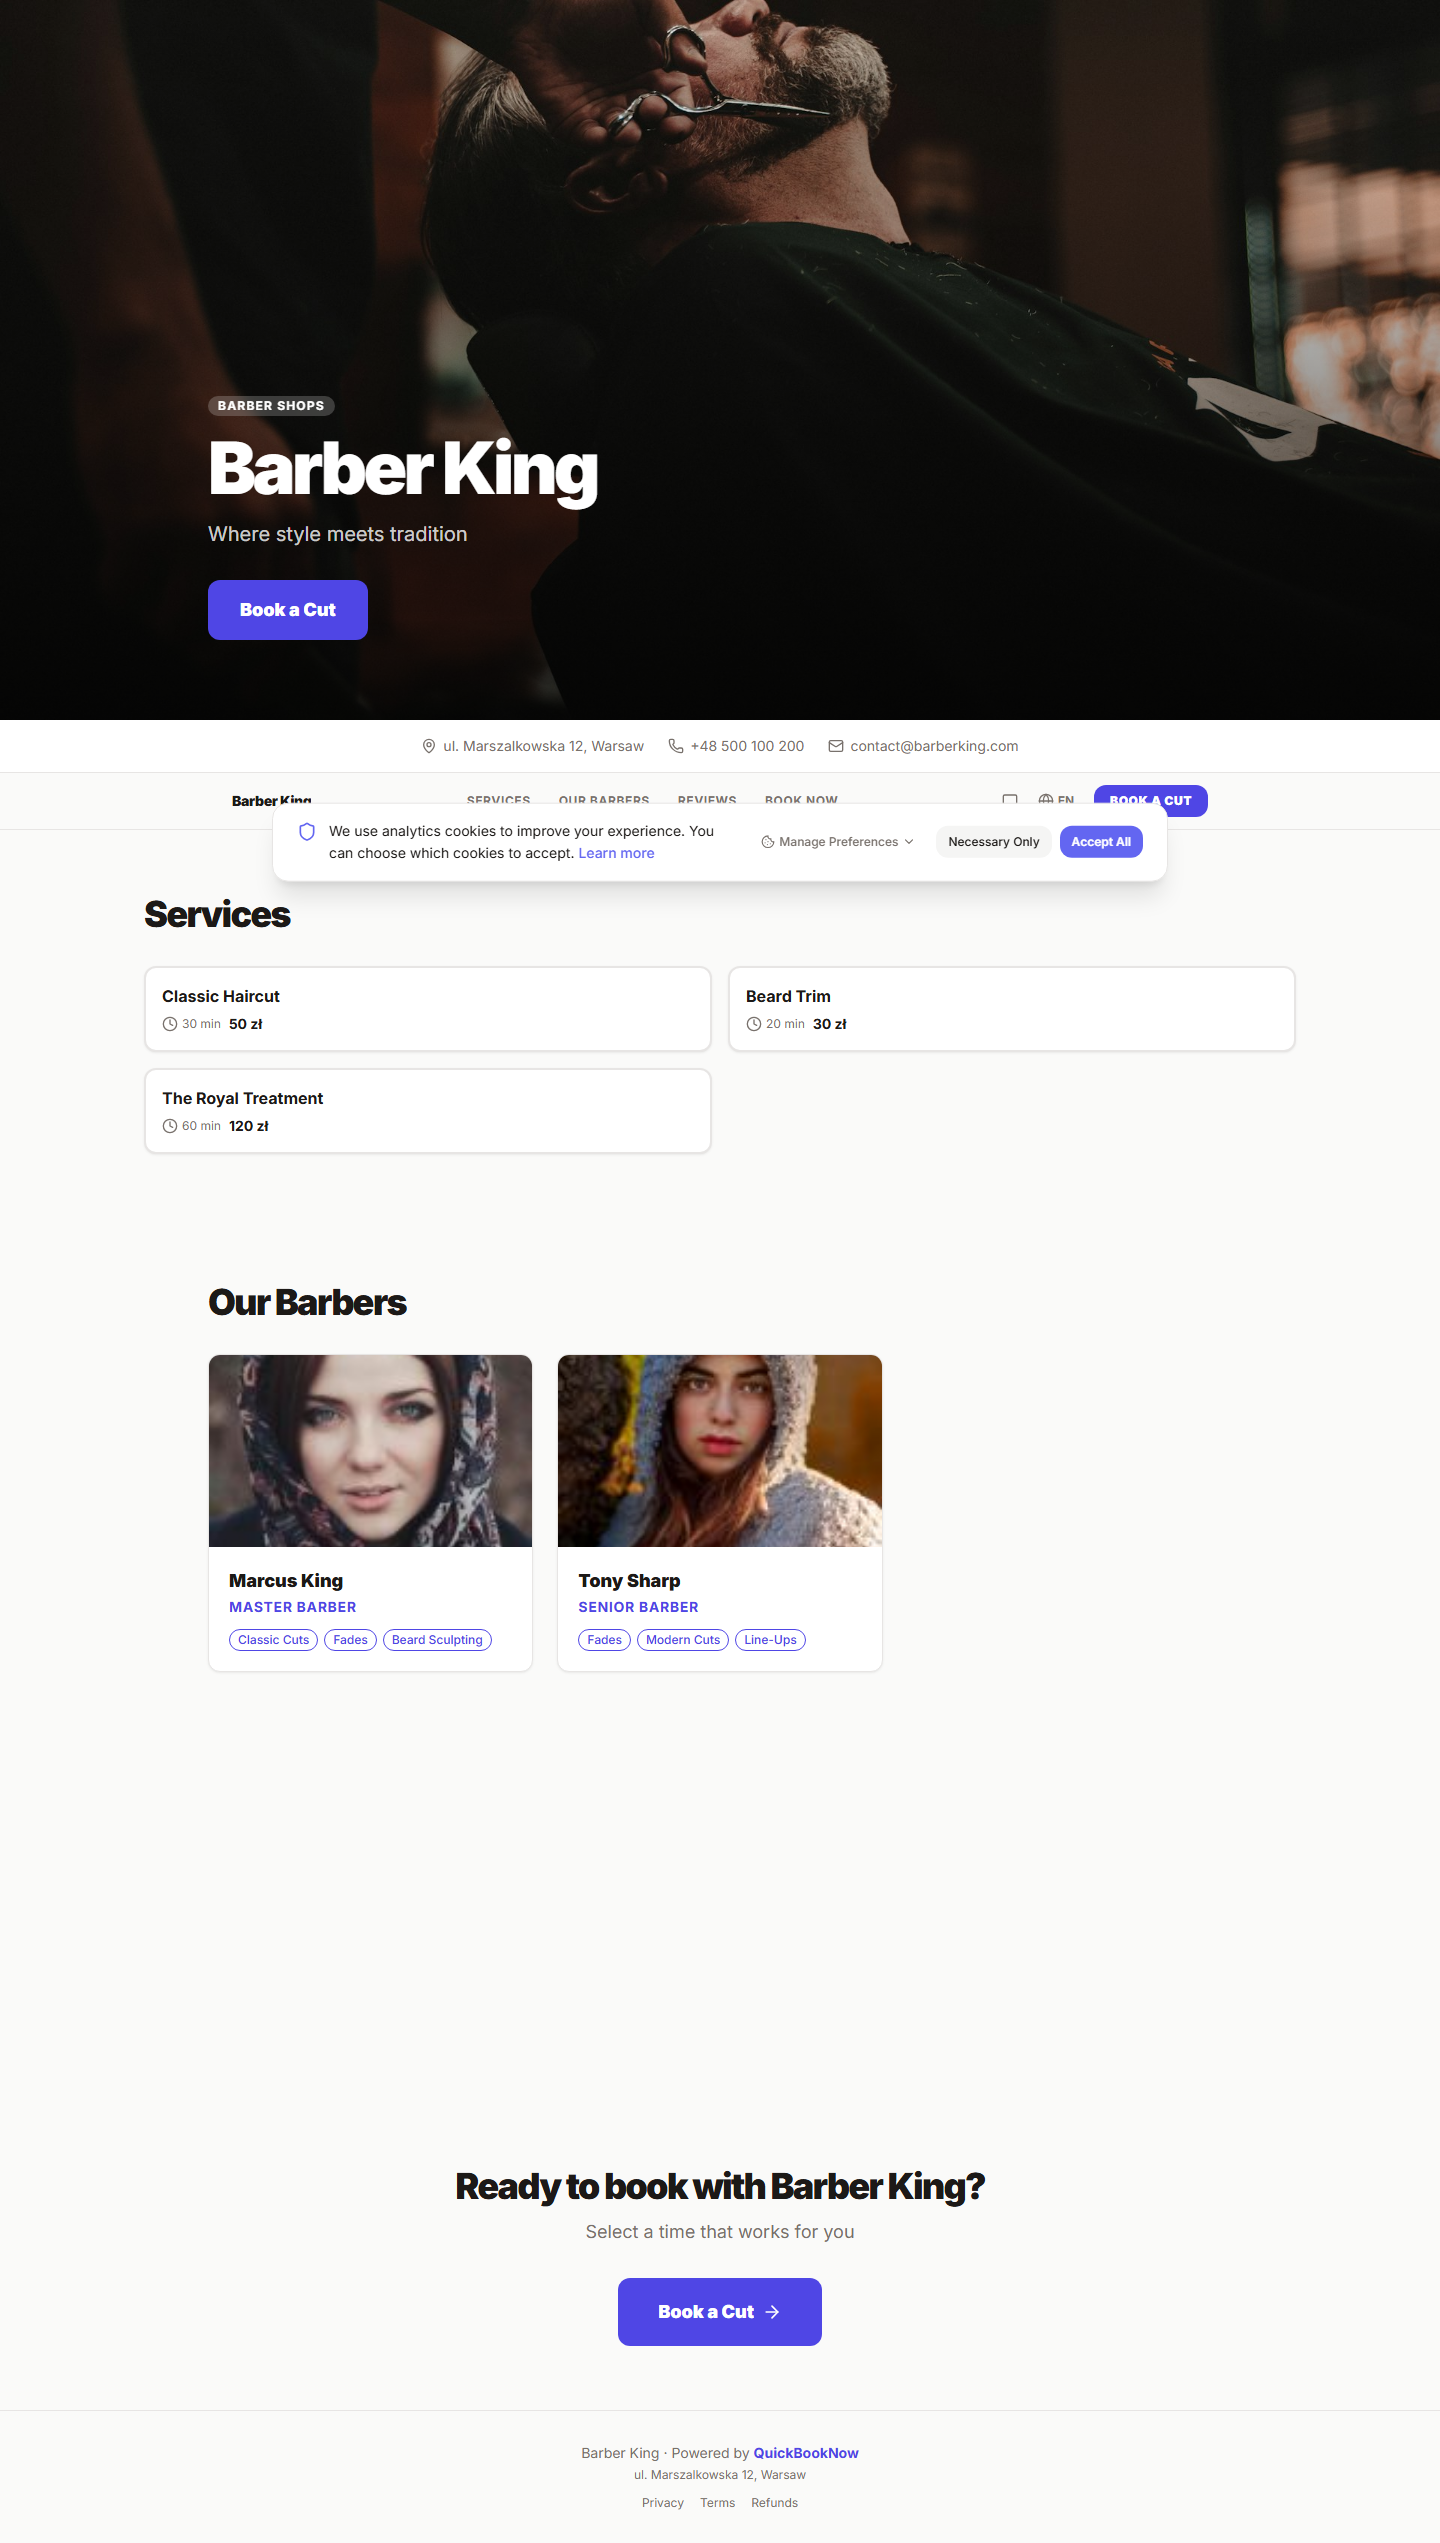Viewport: 1440px width, 2543px height.
Task: Select Marcus King's barber photo
Action: pyautogui.click(x=370, y=1451)
